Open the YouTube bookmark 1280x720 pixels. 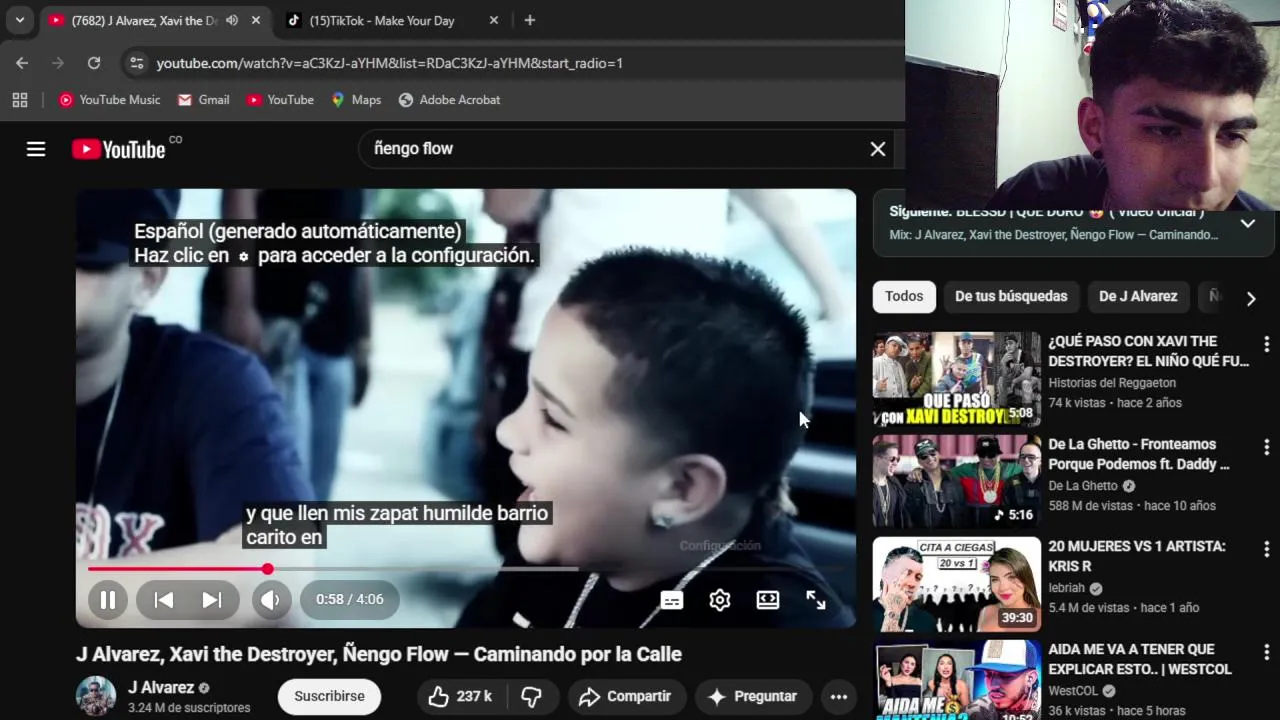(x=280, y=100)
